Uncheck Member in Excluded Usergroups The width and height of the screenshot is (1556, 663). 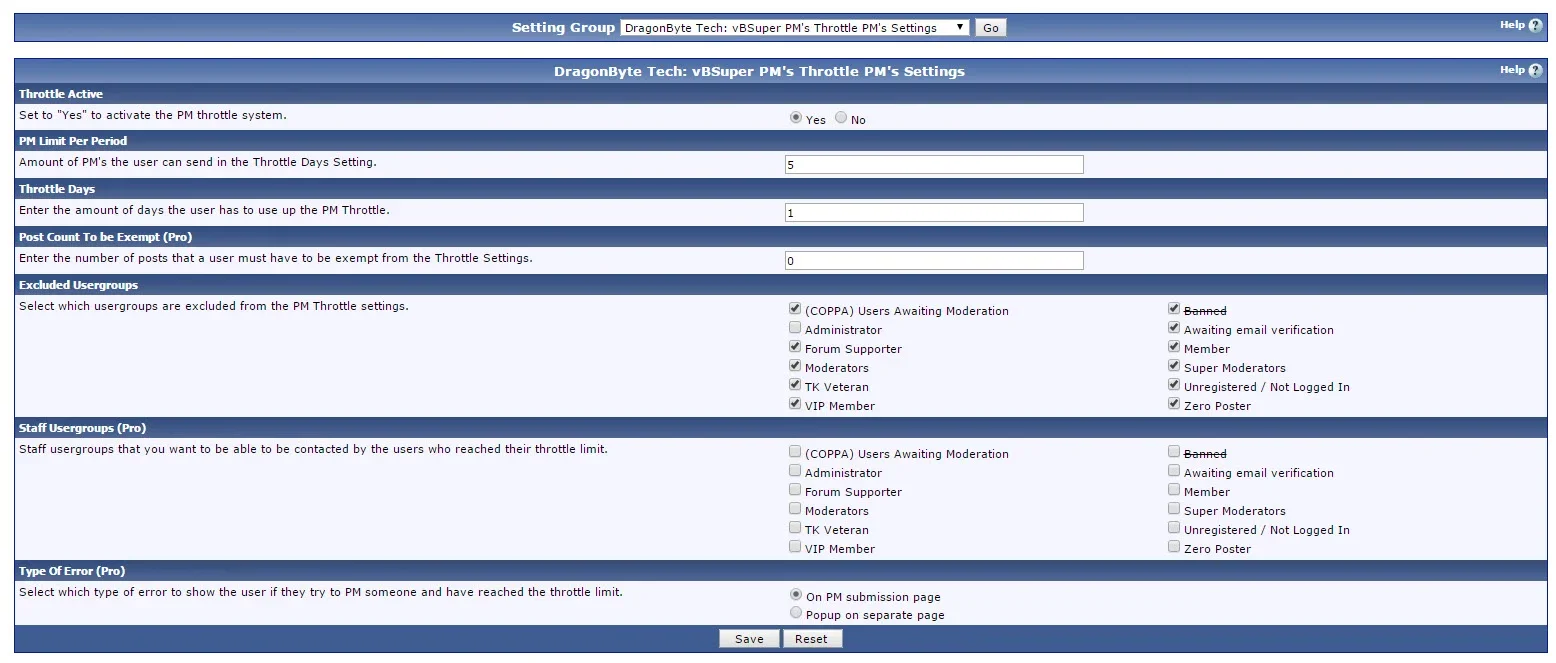click(1174, 347)
